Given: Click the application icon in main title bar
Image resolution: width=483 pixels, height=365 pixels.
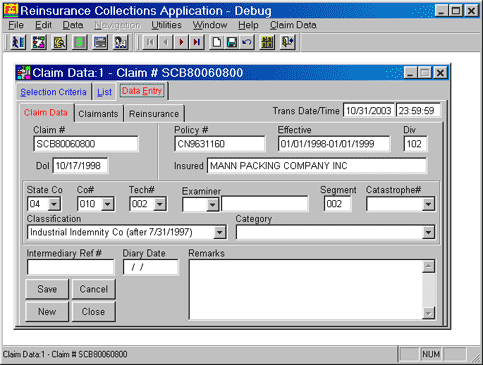Looking at the screenshot, I should (x=11, y=10).
